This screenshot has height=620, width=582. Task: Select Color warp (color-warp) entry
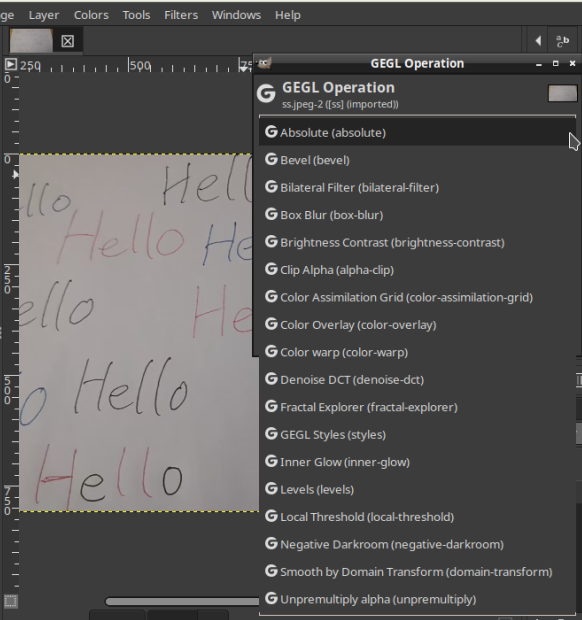[417, 352]
